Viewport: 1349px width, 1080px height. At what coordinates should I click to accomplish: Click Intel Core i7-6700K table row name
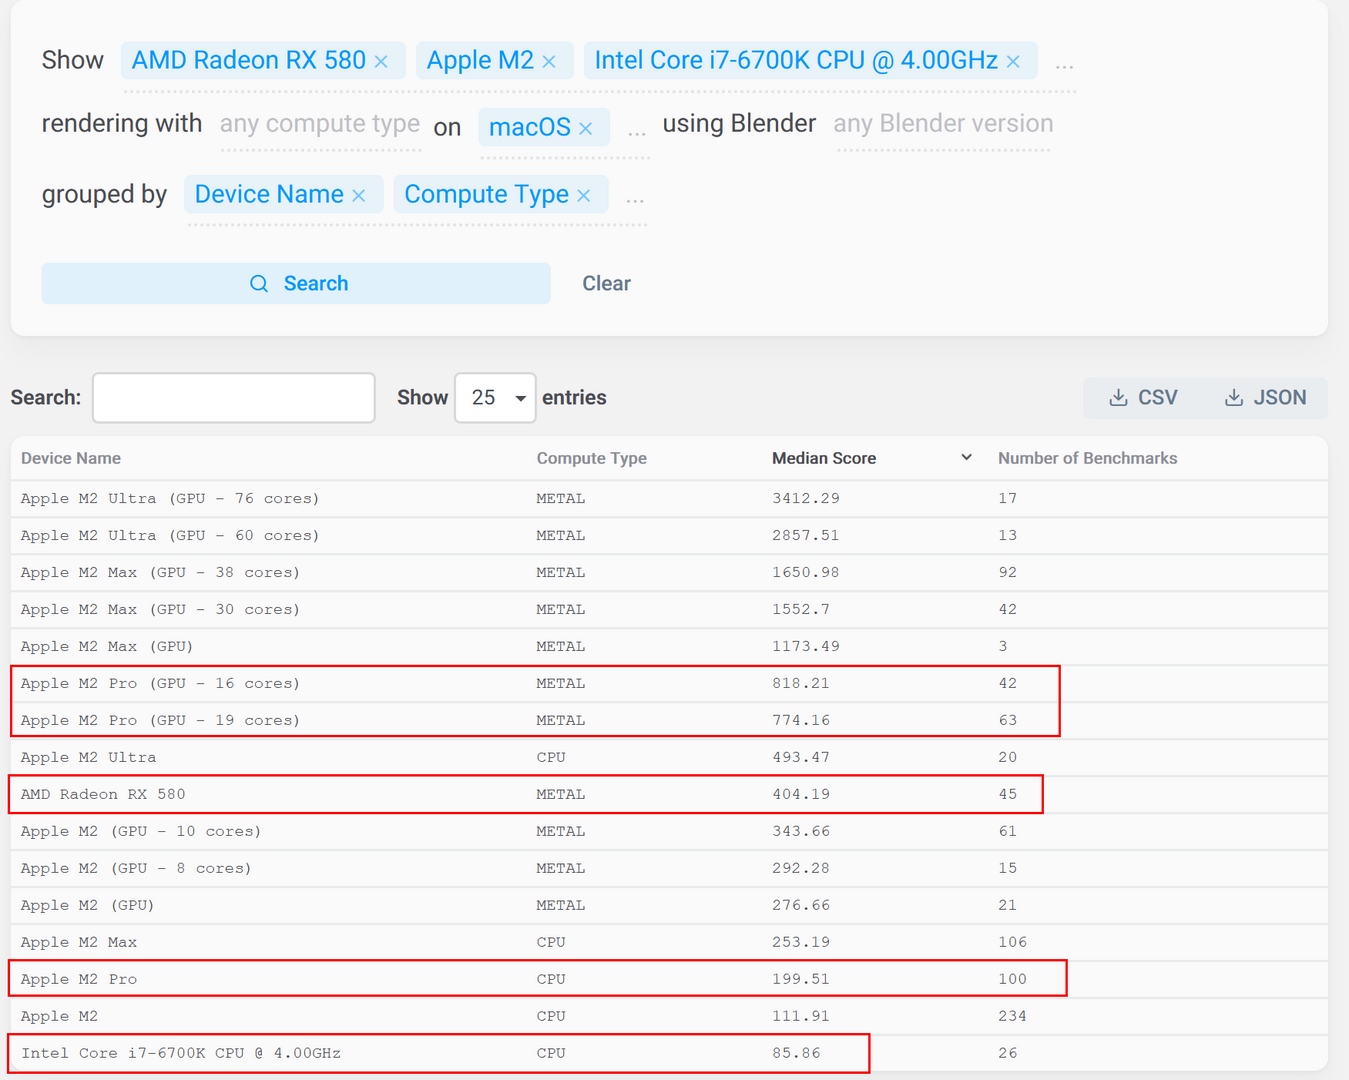(x=181, y=1053)
